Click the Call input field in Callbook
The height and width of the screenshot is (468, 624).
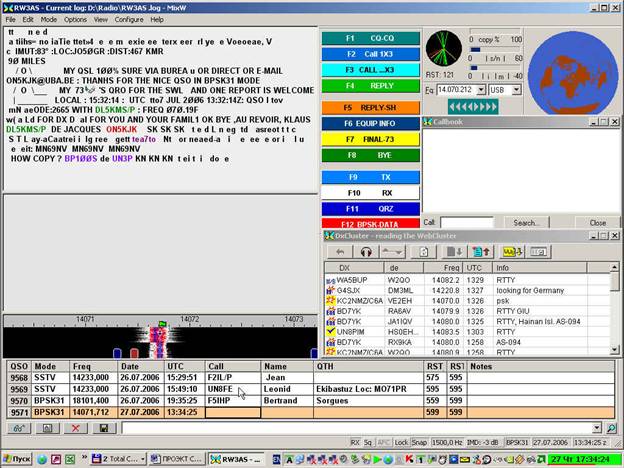click(x=467, y=223)
